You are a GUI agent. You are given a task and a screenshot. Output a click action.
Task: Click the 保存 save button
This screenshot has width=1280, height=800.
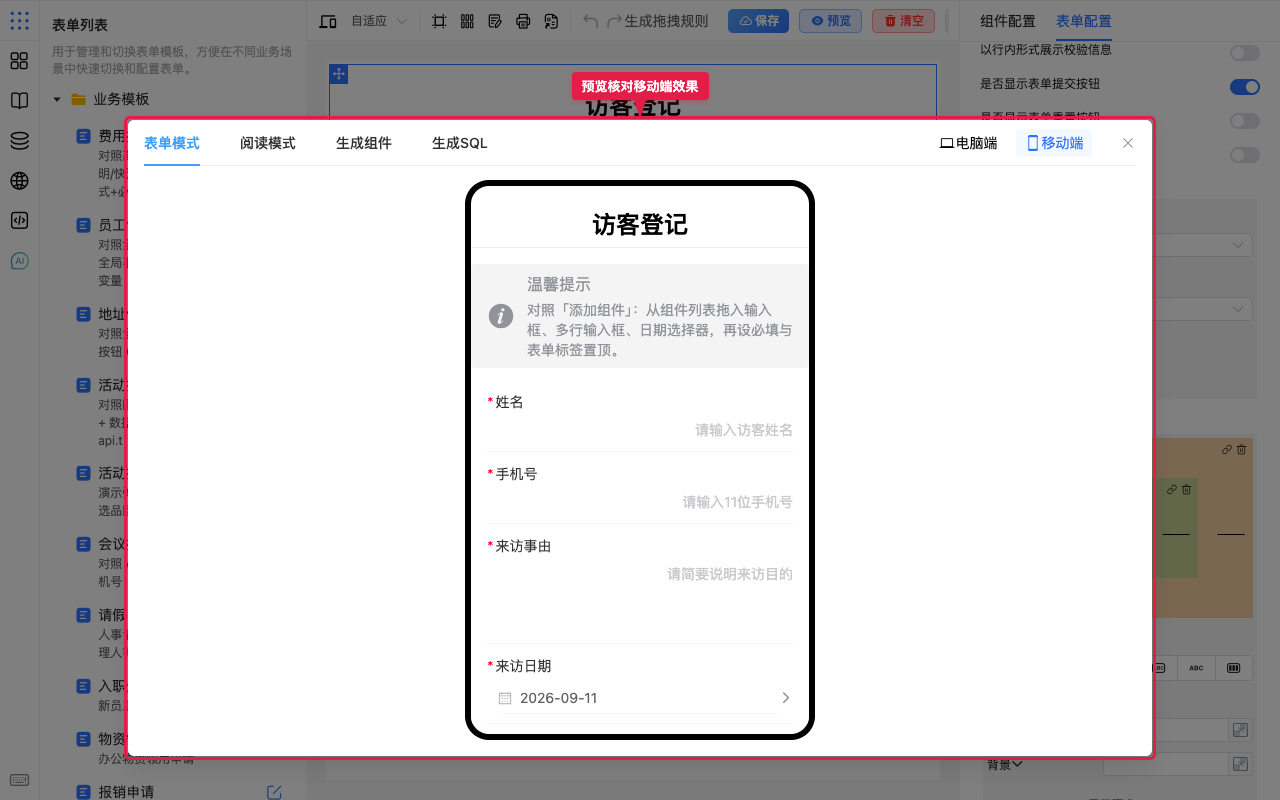click(x=758, y=21)
